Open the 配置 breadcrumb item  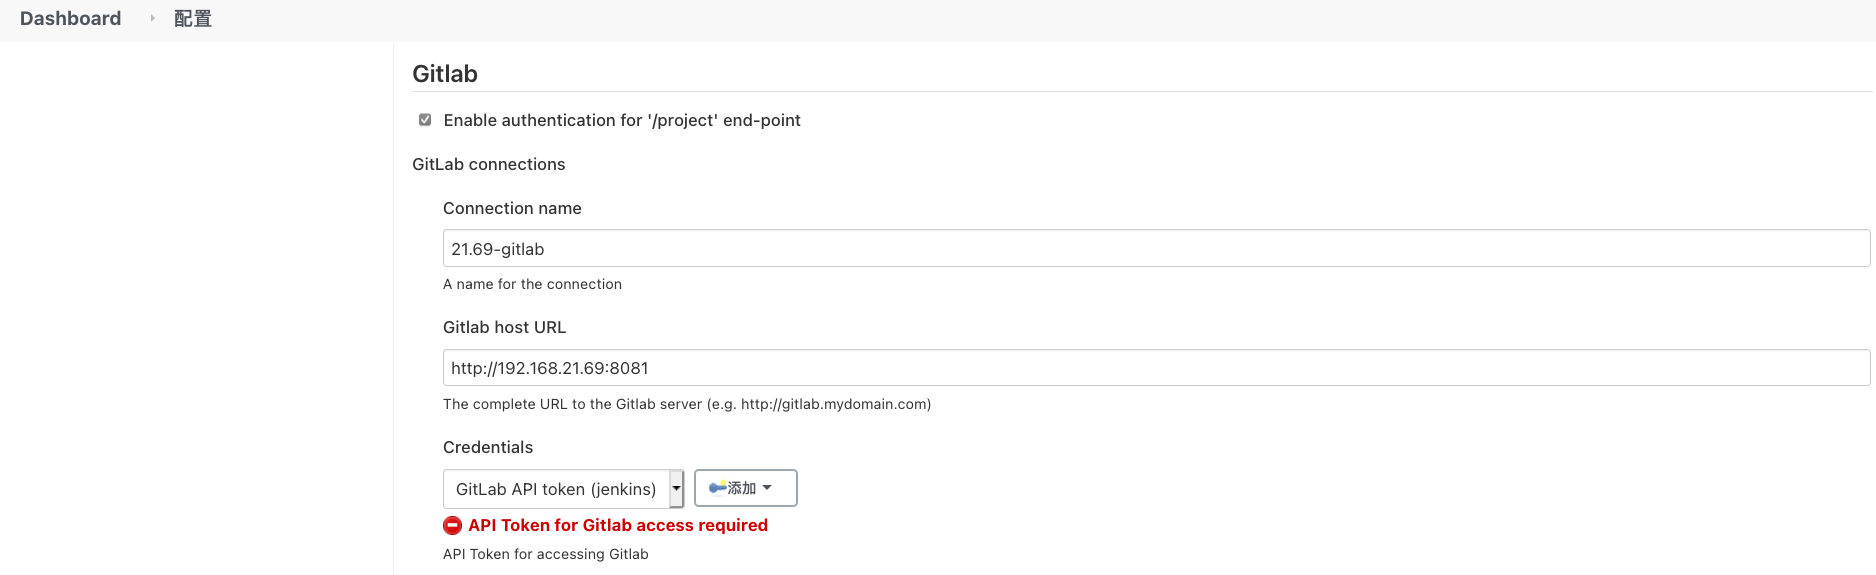coord(193,18)
